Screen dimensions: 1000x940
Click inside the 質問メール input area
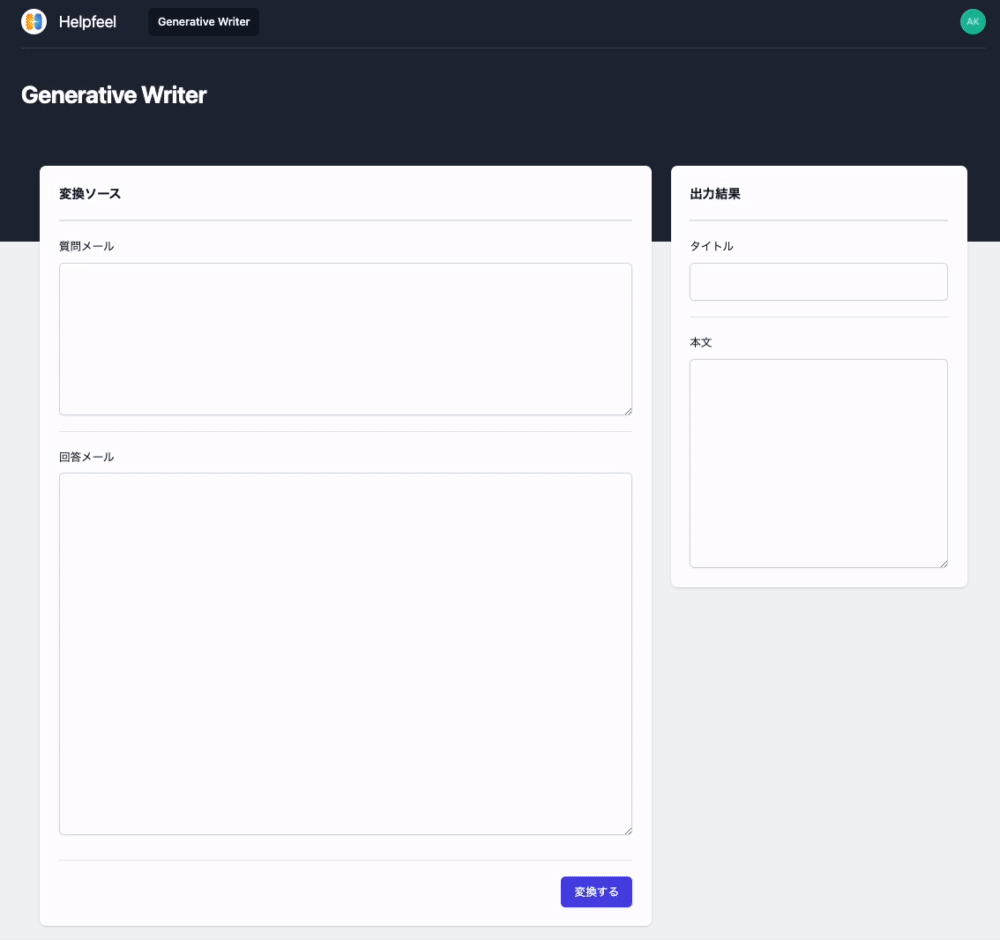point(345,338)
